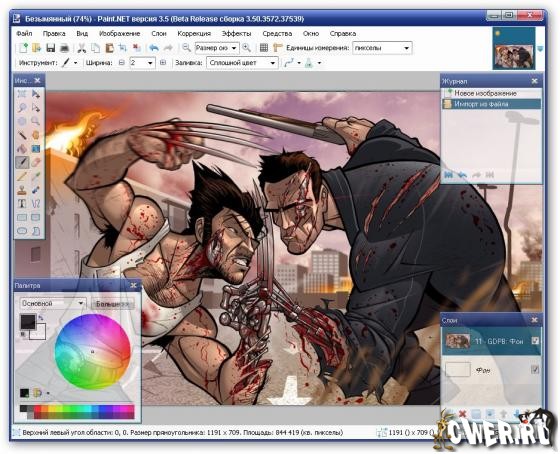Click the Save diskette icon
This screenshot has height=454, width=560.
(x=50, y=48)
